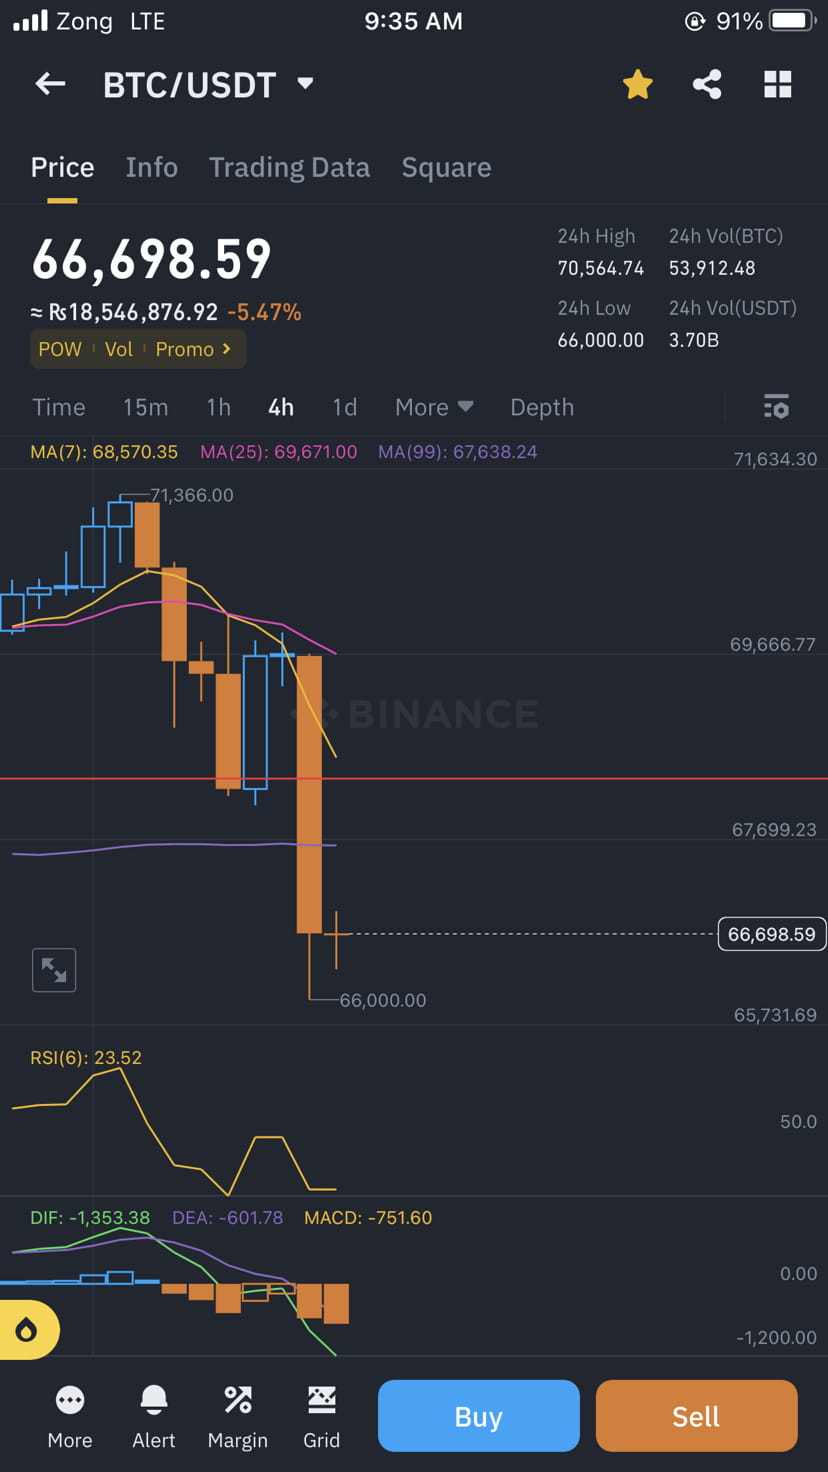Tap the battery icon in status bar
828x1472 pixels.
point(794,21)
